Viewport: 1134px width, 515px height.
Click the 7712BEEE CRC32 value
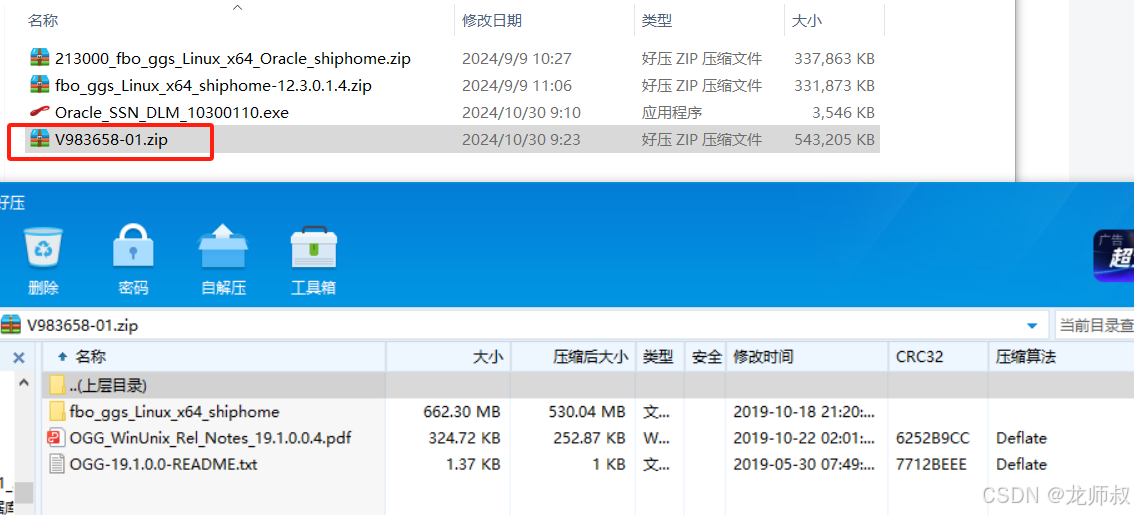[931, 464]
